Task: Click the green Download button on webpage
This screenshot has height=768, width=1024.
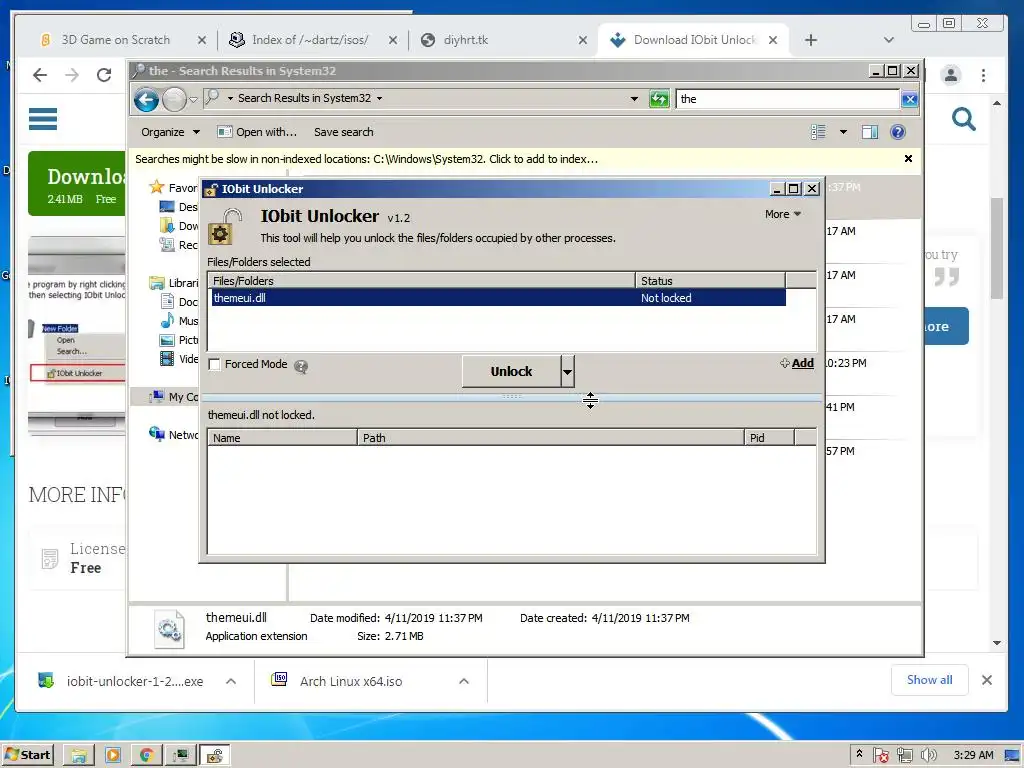Action: 77,184
